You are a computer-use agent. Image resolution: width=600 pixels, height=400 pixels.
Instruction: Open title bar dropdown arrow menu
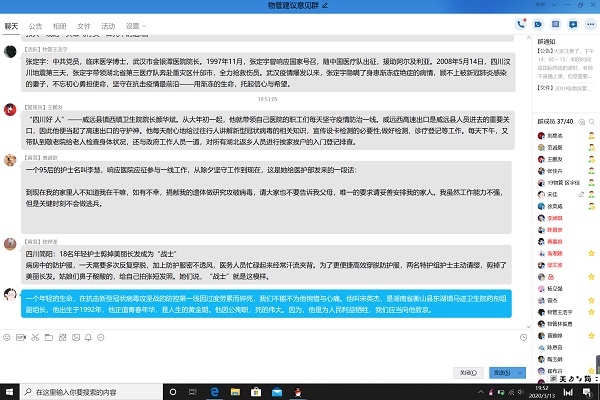click(554, 5)
